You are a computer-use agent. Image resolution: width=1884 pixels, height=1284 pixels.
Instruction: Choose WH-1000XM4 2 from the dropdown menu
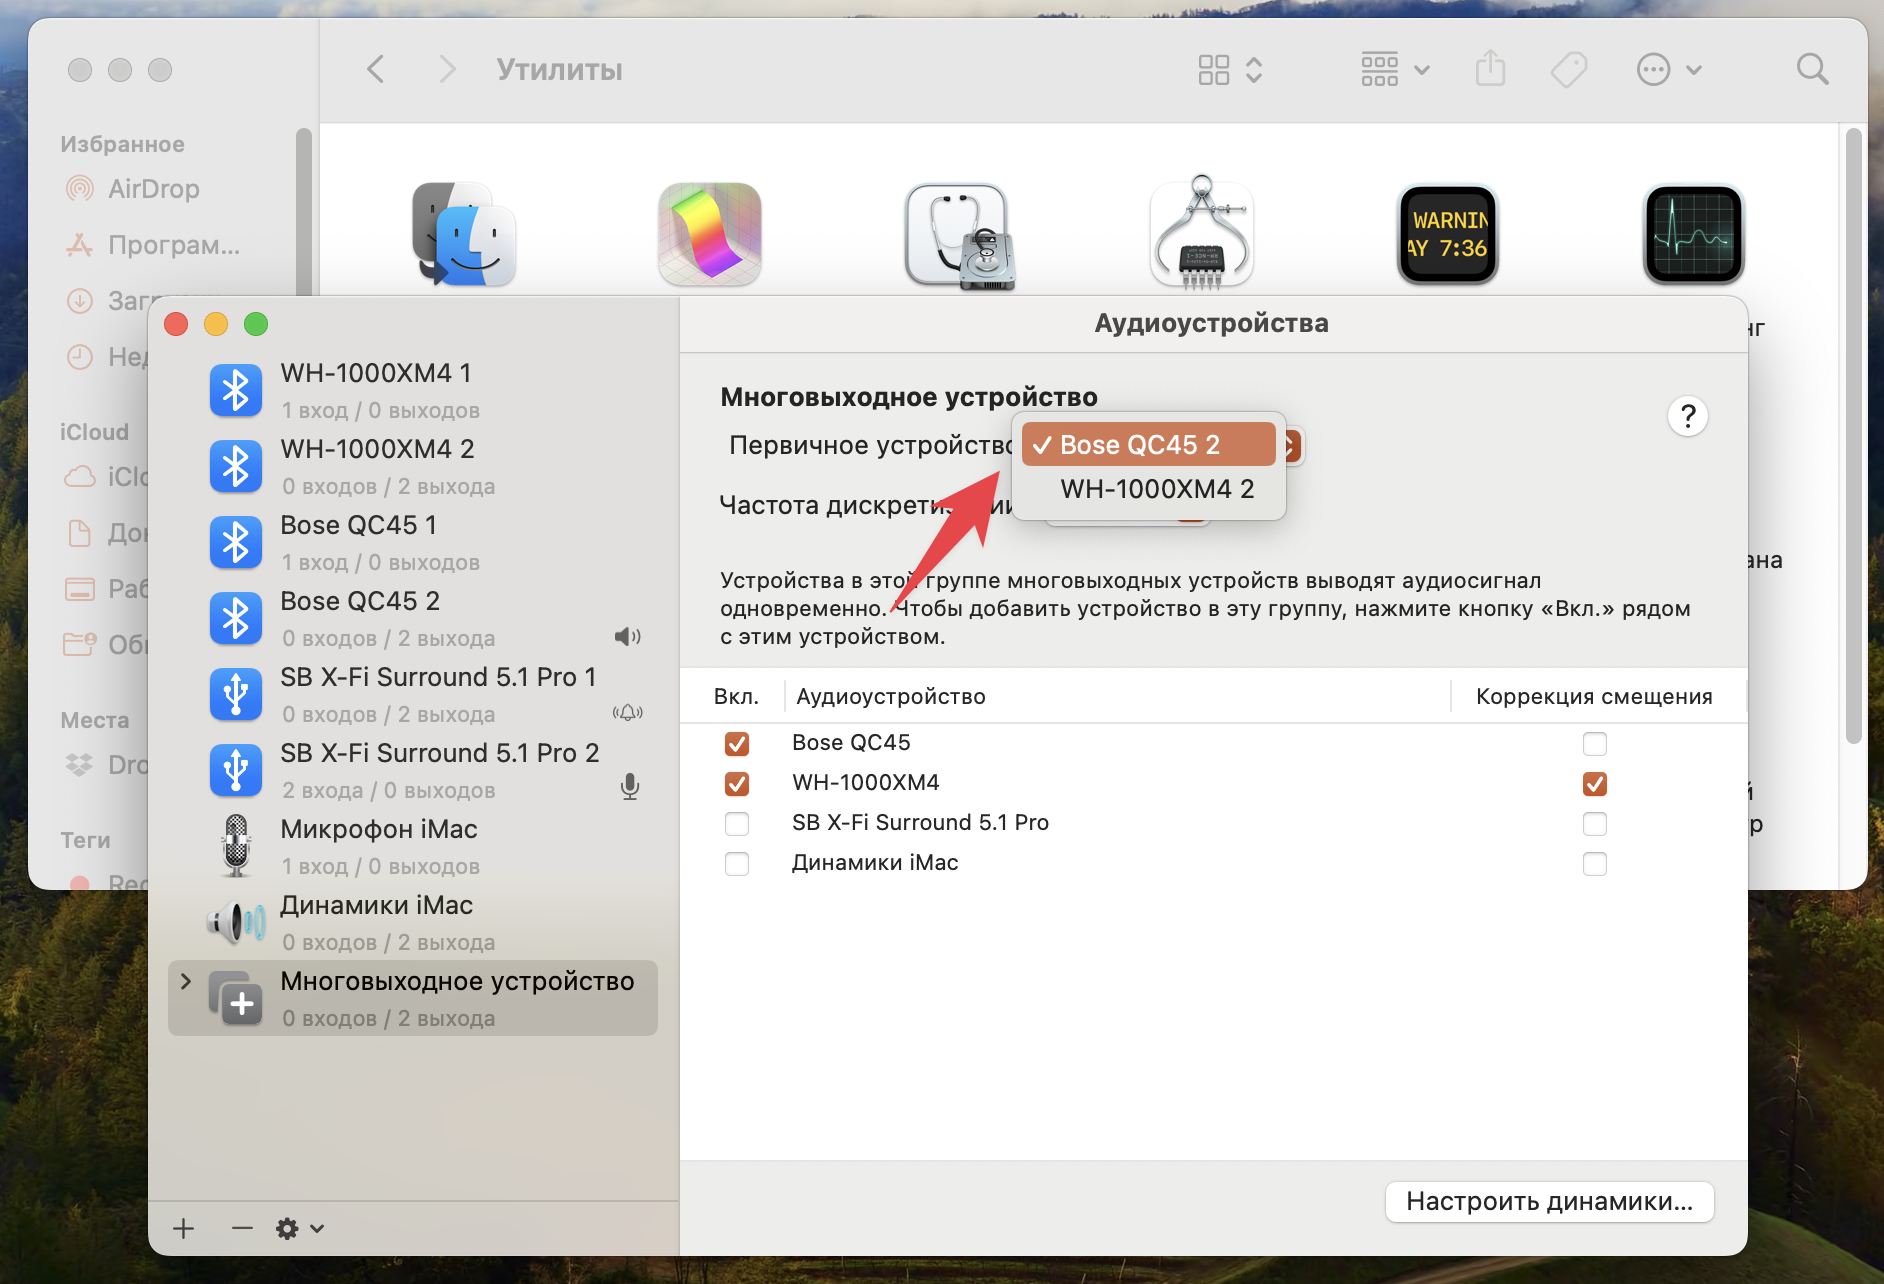tap(1148, 489)
